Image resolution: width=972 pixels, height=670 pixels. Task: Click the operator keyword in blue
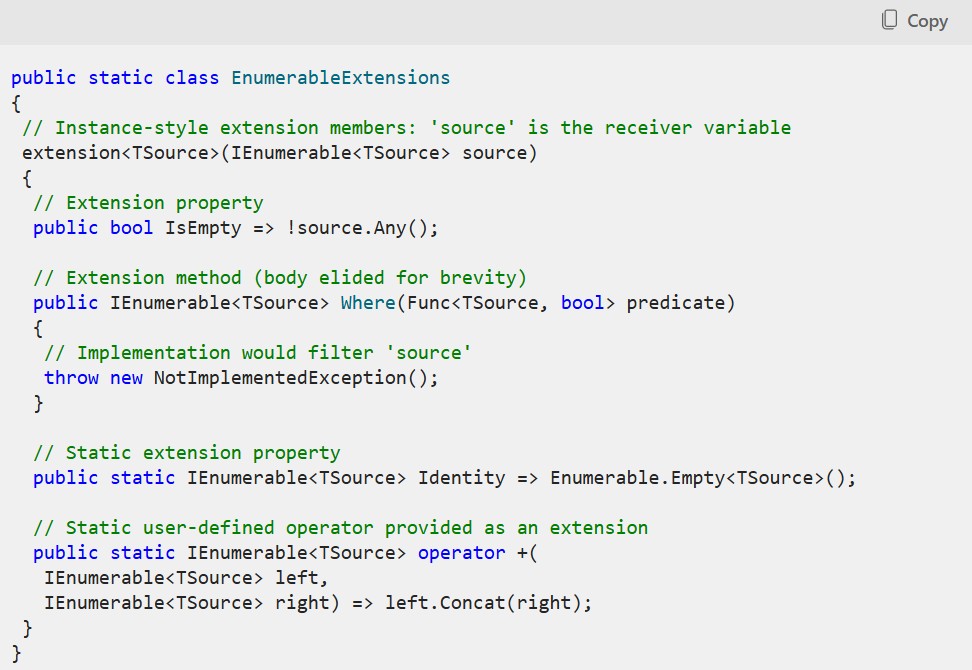pos(462,552)
